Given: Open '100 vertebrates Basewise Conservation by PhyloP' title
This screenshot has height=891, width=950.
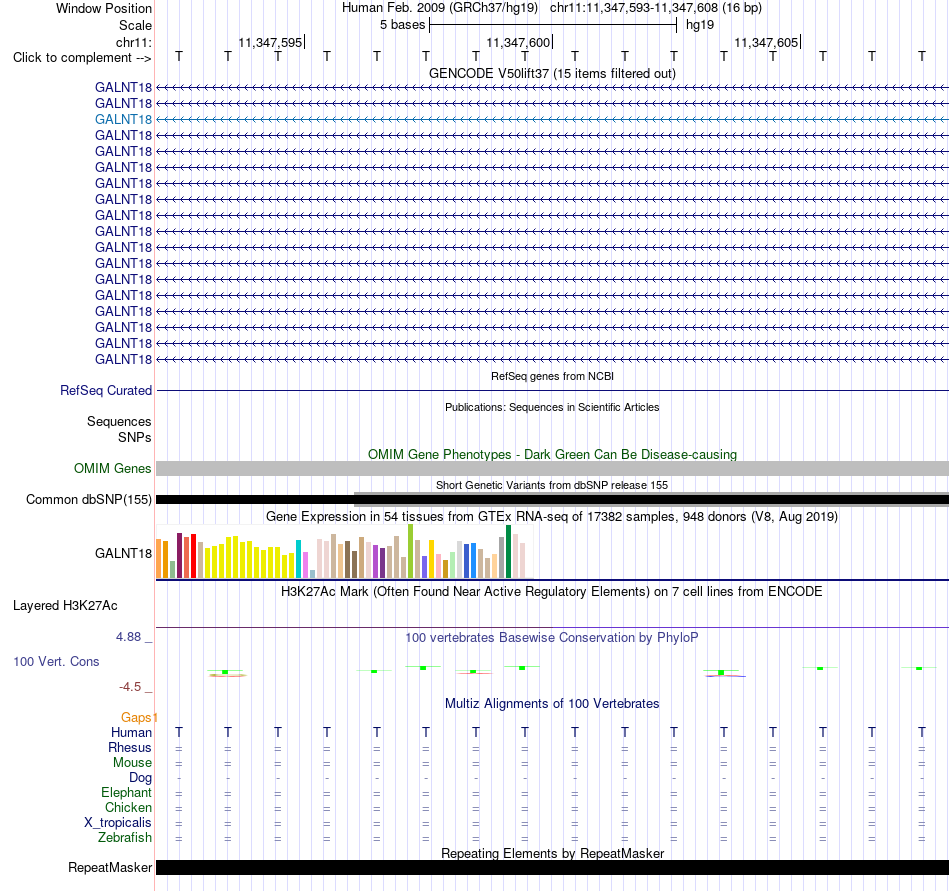Looking at the screenshot, I should (552, 637).
